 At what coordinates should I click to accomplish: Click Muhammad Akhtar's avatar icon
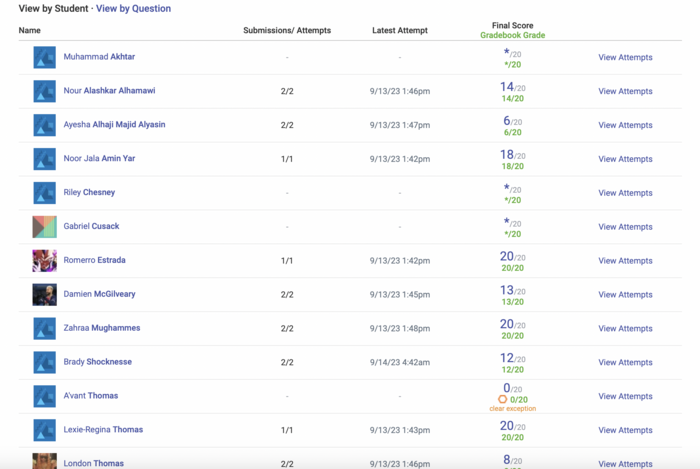coord(44,57)
